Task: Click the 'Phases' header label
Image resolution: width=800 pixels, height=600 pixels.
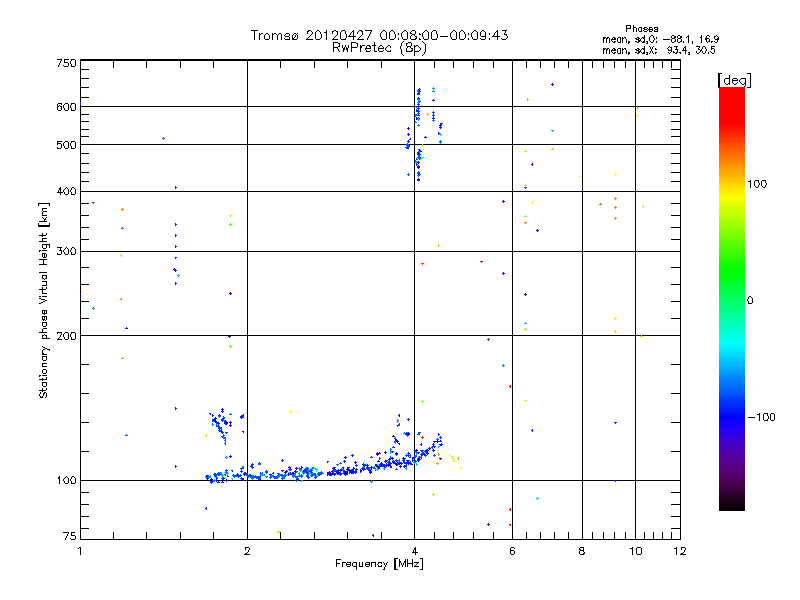Action: point(641,29)
